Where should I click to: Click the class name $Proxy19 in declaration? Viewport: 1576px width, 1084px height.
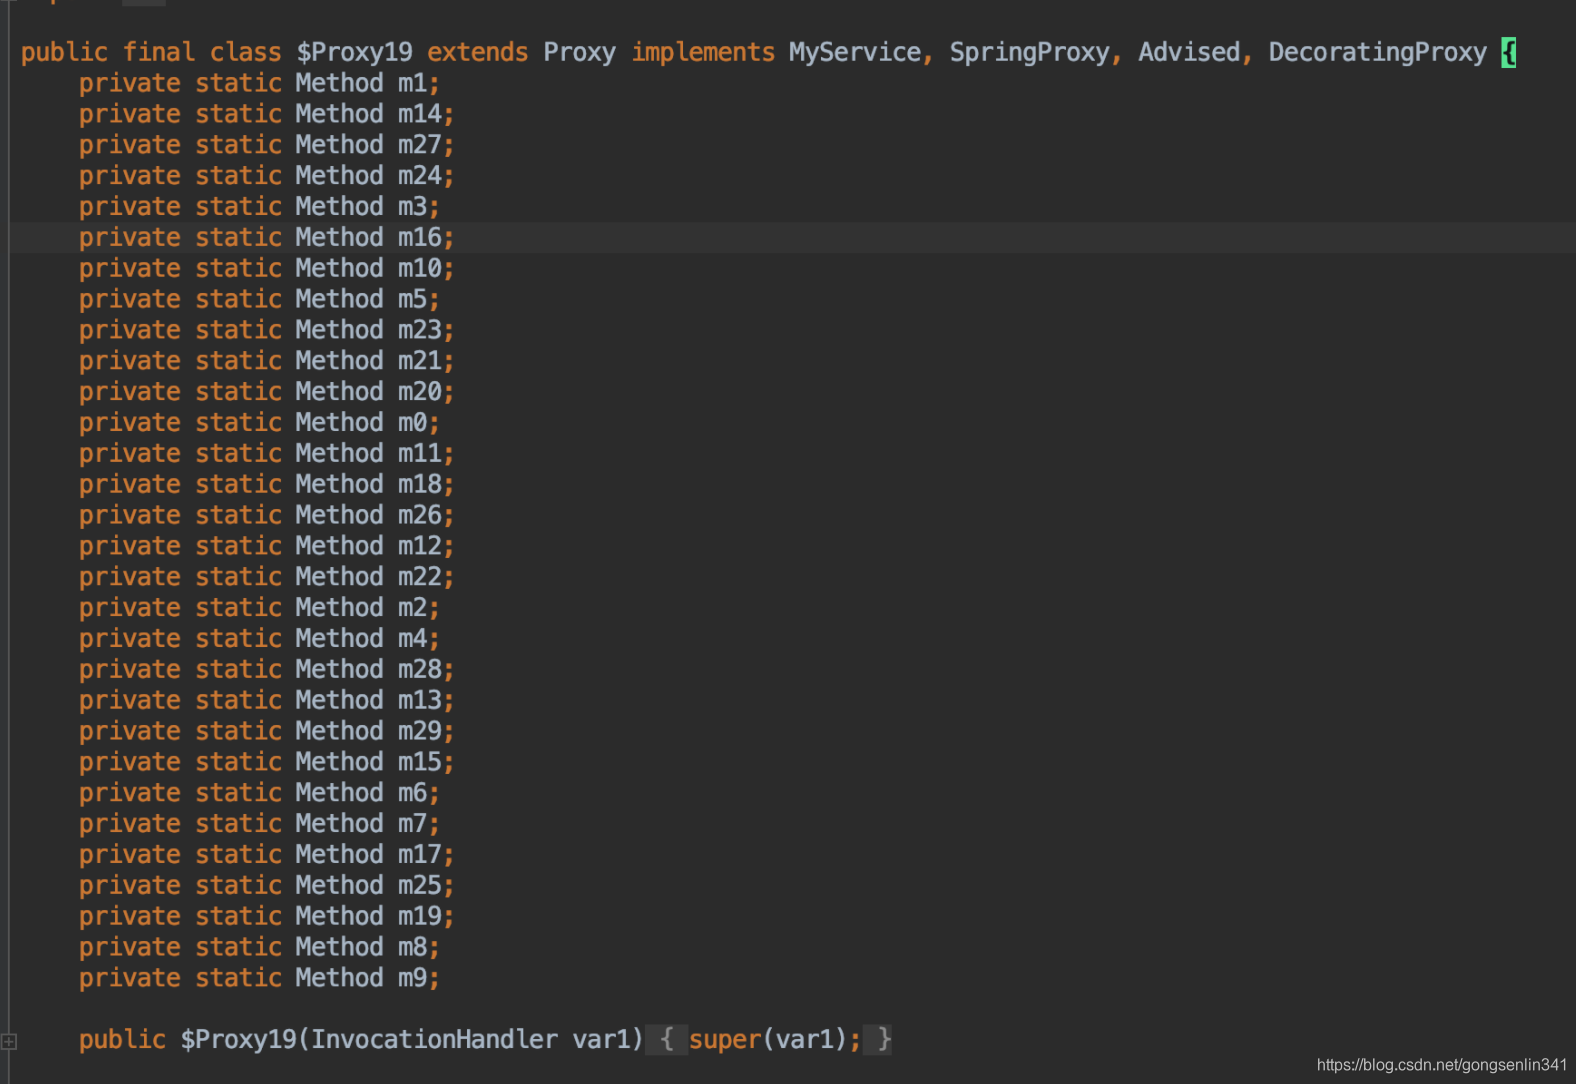355,52
